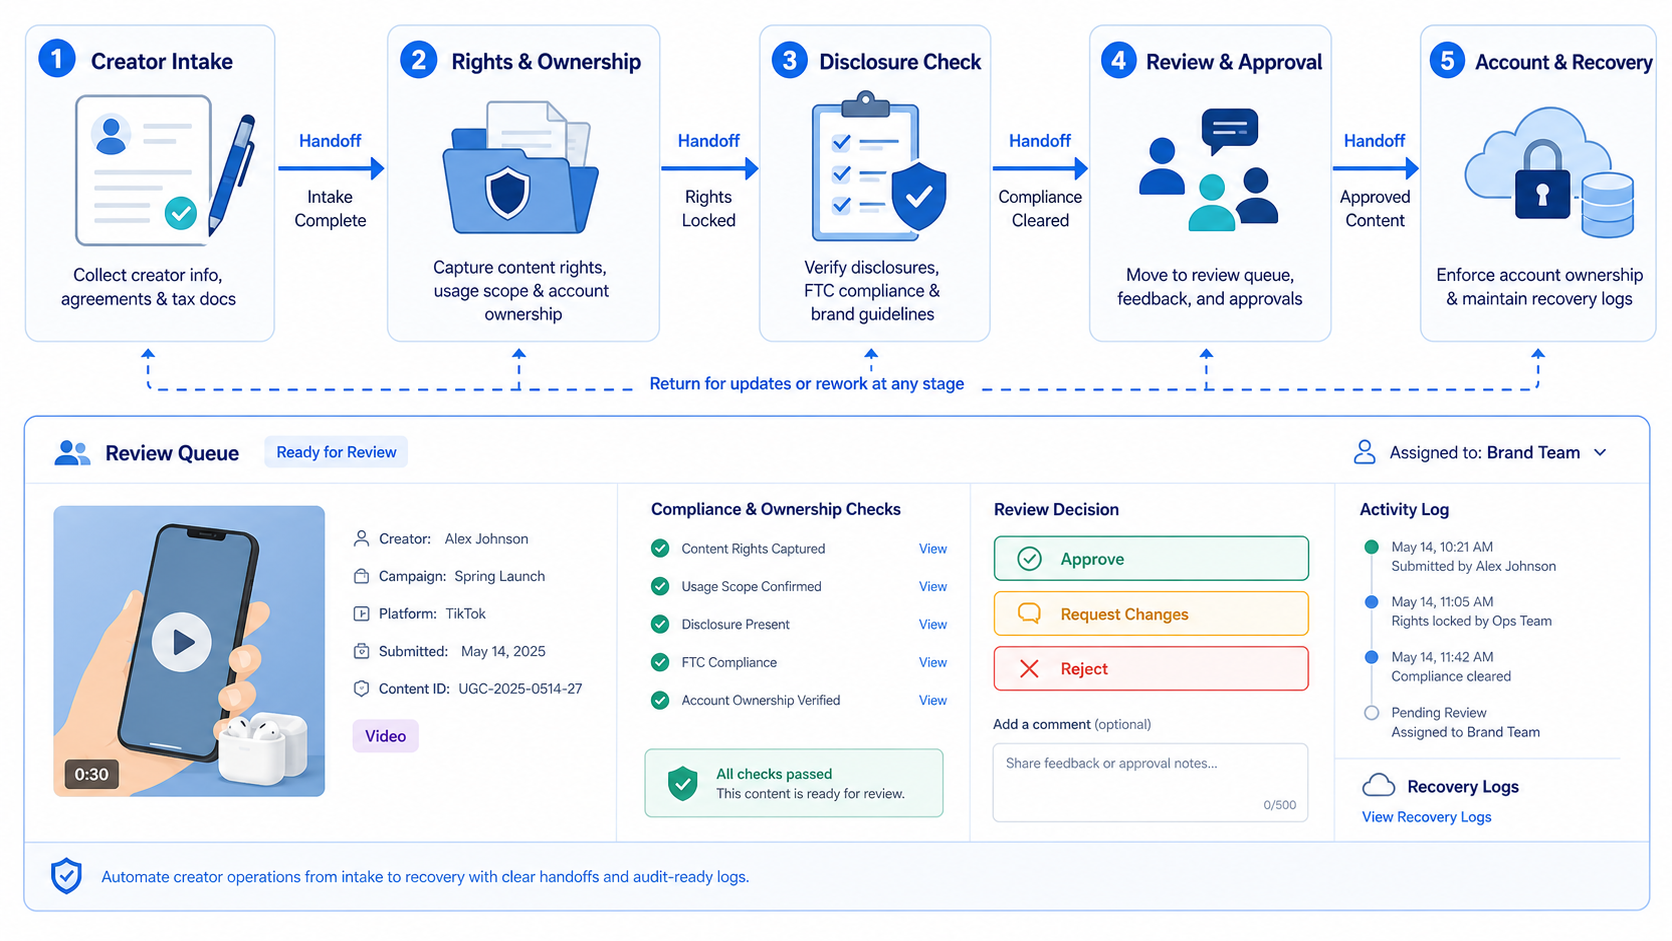The image size is (1672, 941).
Task: Click the Usage Scope Confirmed check icon
Action: (x=660, y=586)
